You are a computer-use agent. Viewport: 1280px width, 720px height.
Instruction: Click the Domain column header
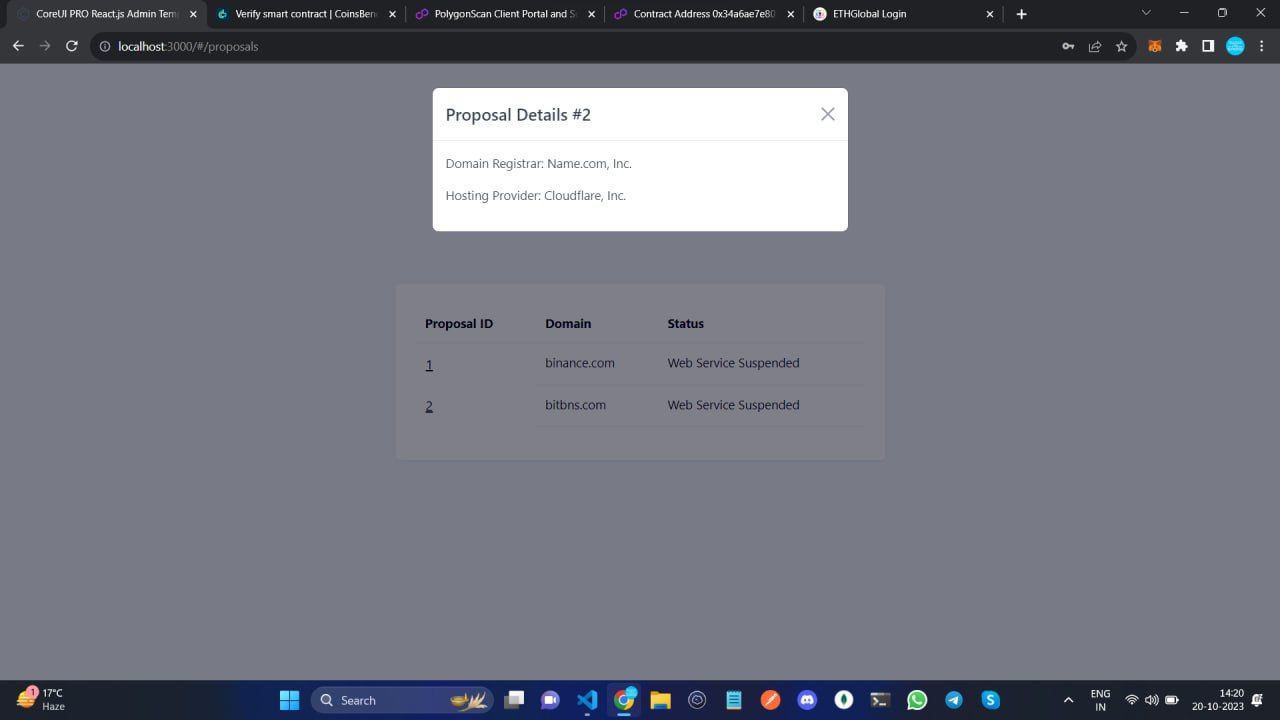point(568,324)
